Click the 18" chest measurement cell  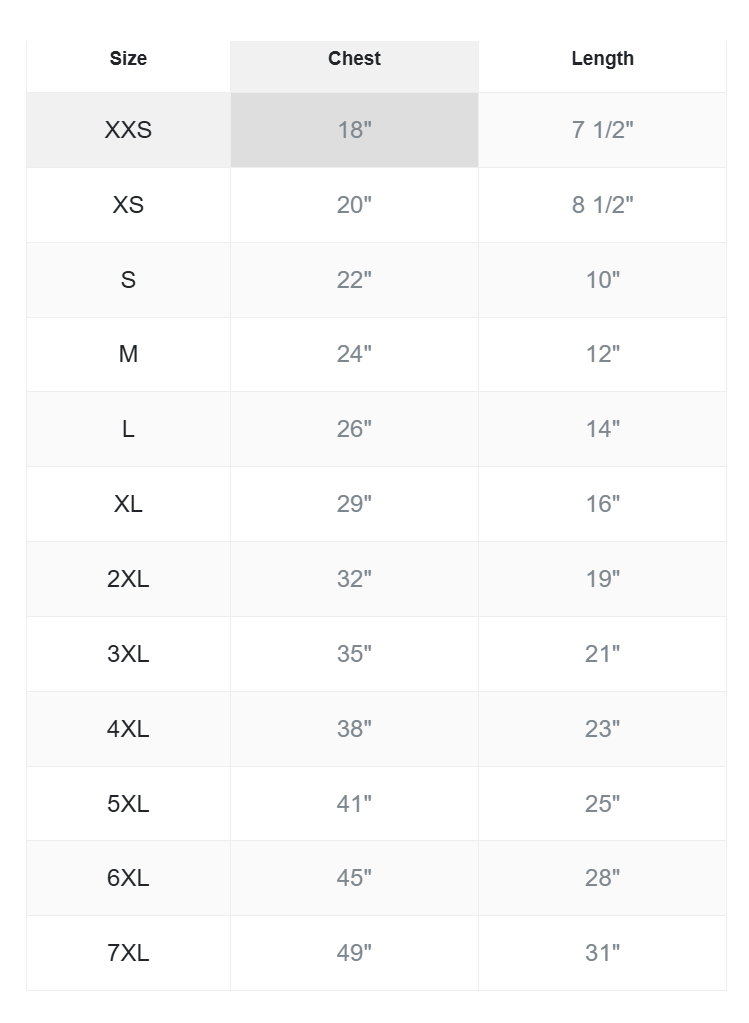(x=354, y=130)
